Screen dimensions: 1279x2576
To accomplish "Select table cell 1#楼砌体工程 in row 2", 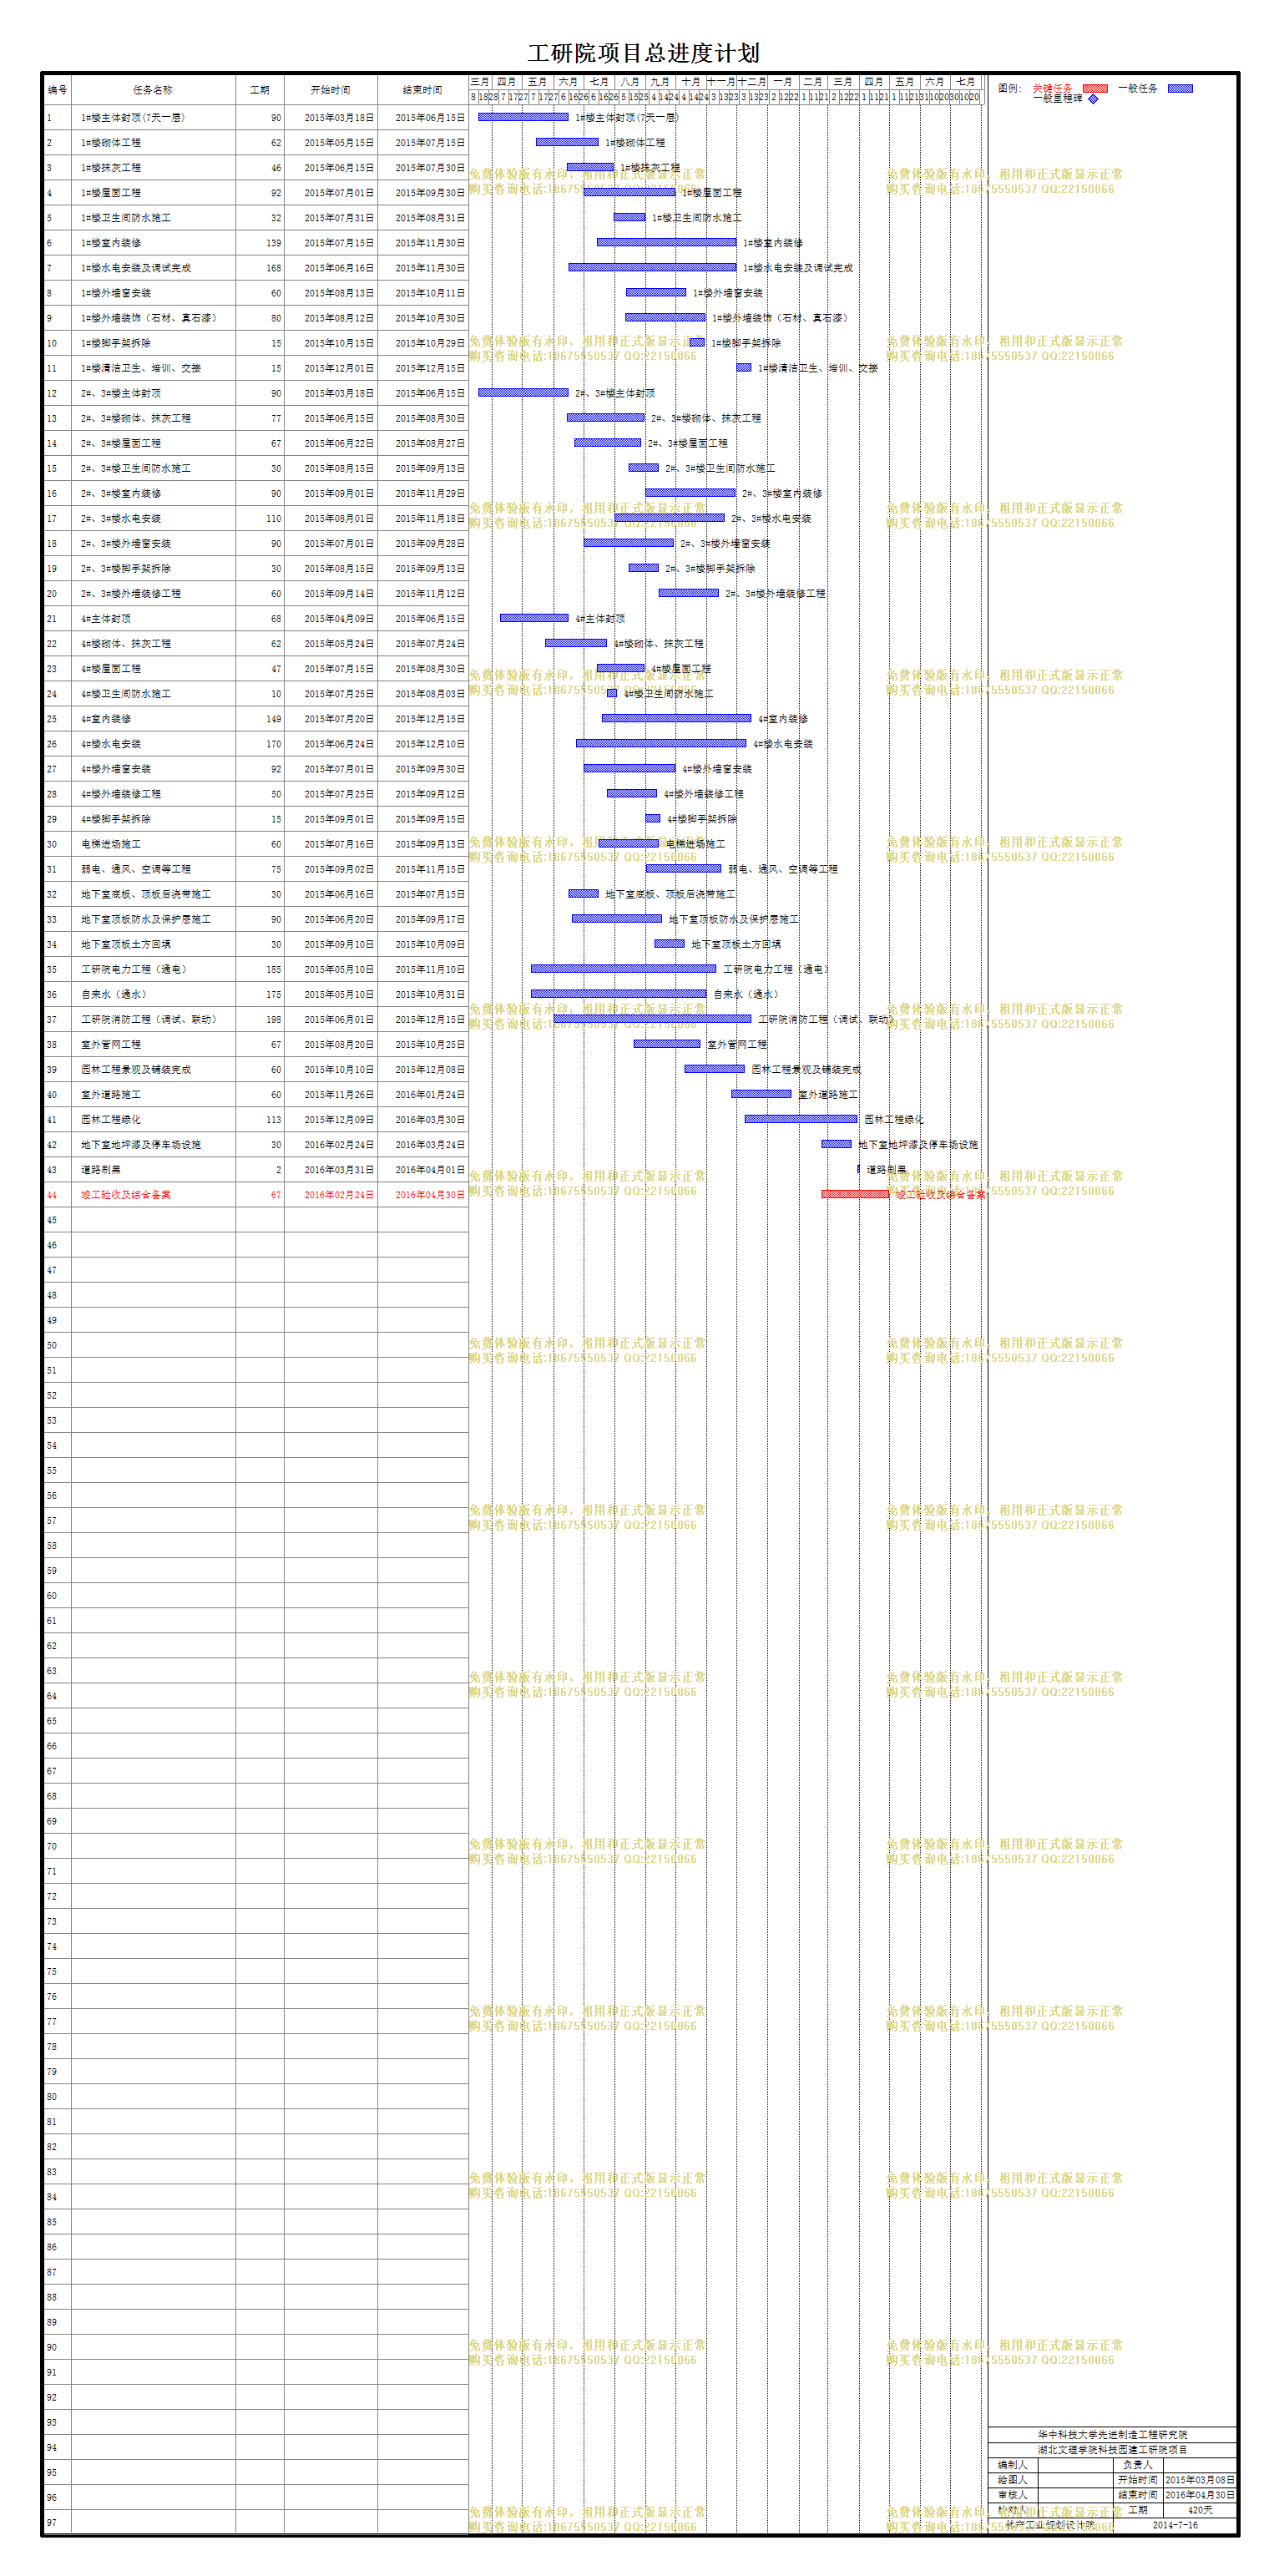I will tap(153, 143).
